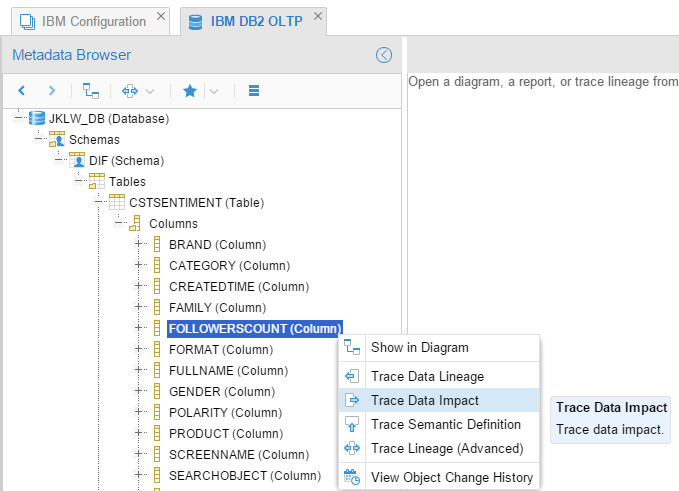
Task: Select Show in Diagram from context menu
Action: [x=439, y=348]
